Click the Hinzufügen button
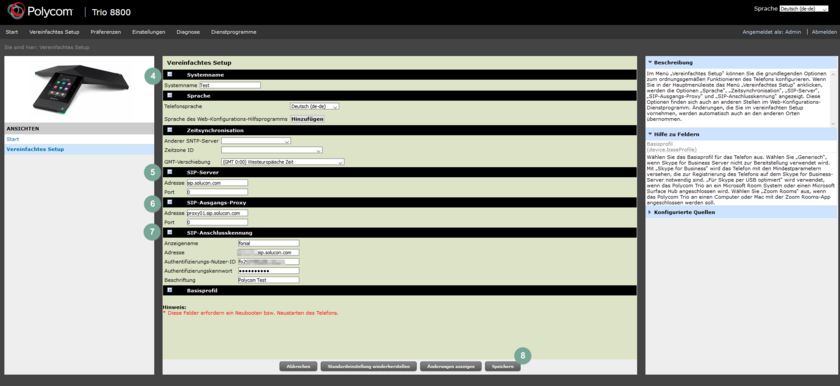The width and height of the screenshot is (840, 386). pos(308,119)
